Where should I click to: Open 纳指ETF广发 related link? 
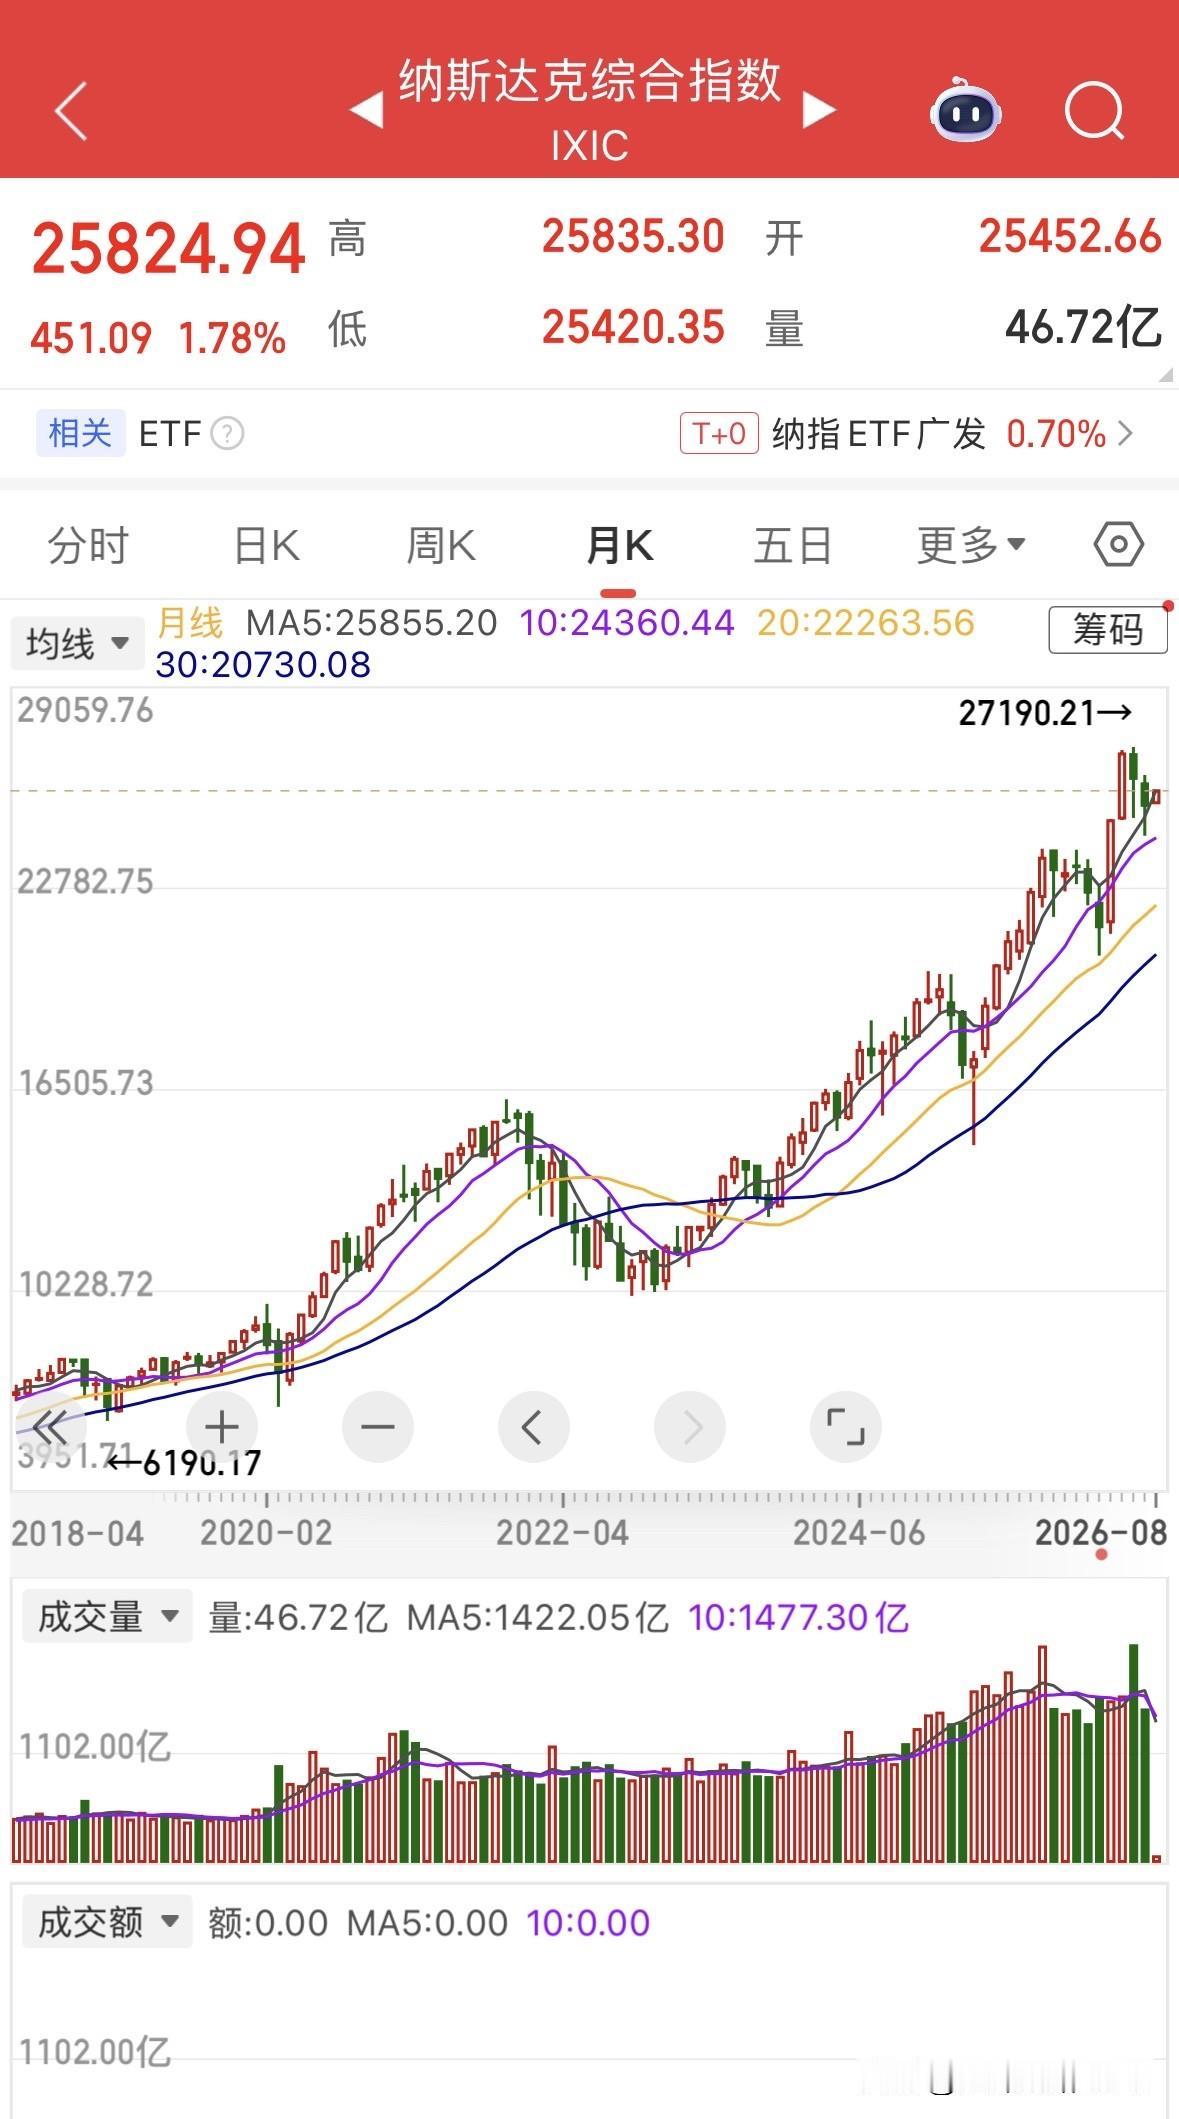point(907,434)
